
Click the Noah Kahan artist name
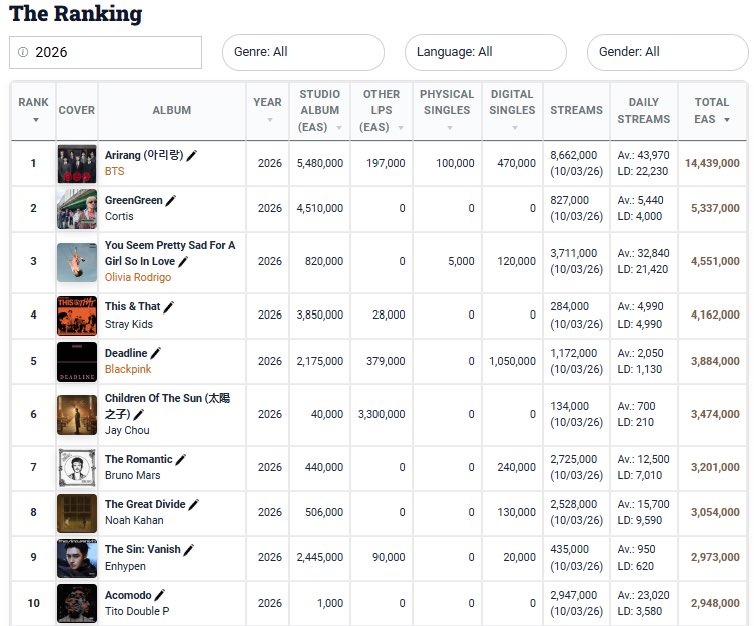pos(134,521)
